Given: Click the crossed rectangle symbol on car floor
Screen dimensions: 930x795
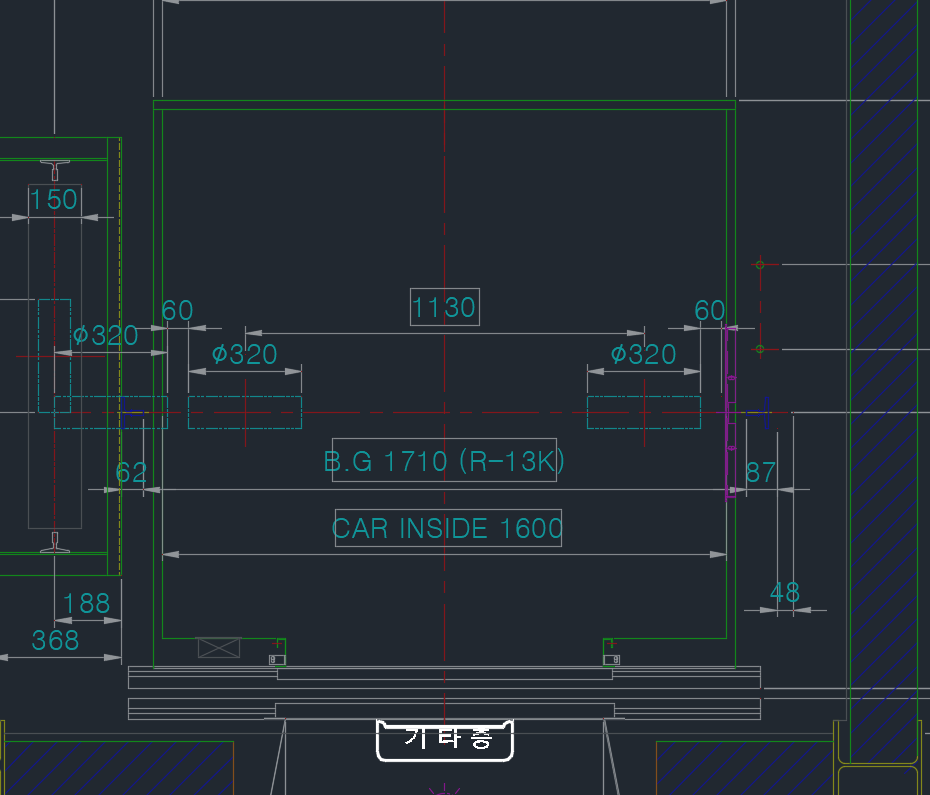Looking at the screenshot, I should 219,648.
